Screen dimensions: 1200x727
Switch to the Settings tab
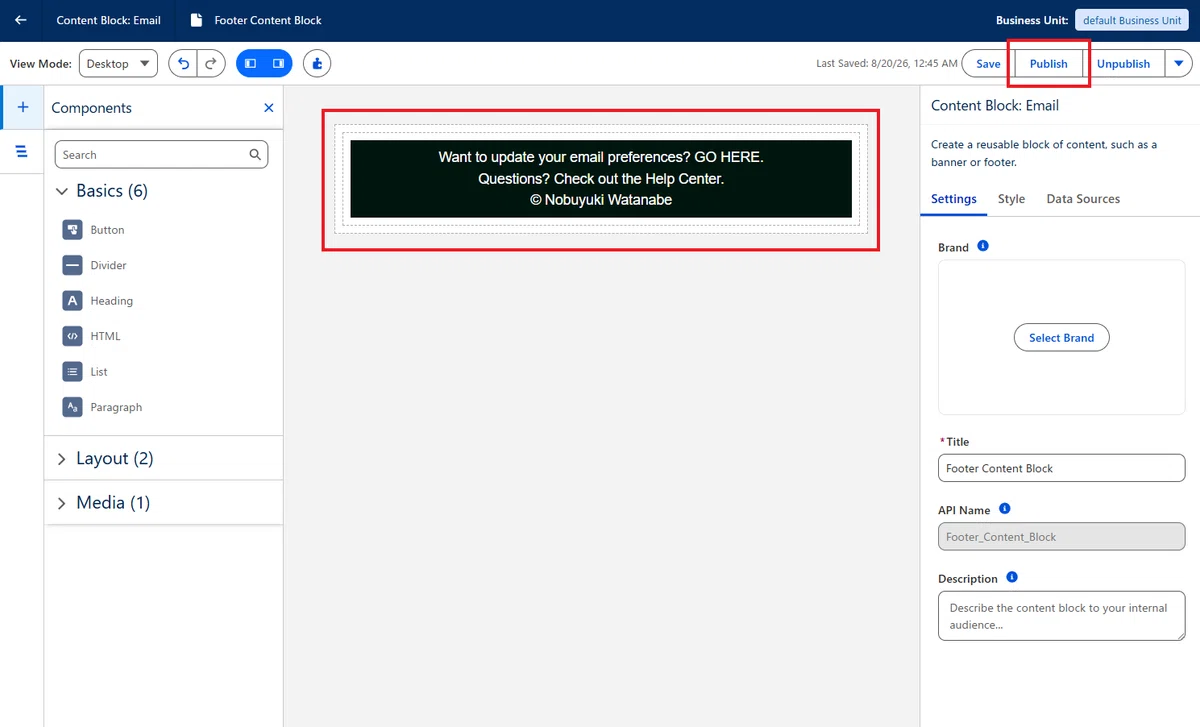954,199
